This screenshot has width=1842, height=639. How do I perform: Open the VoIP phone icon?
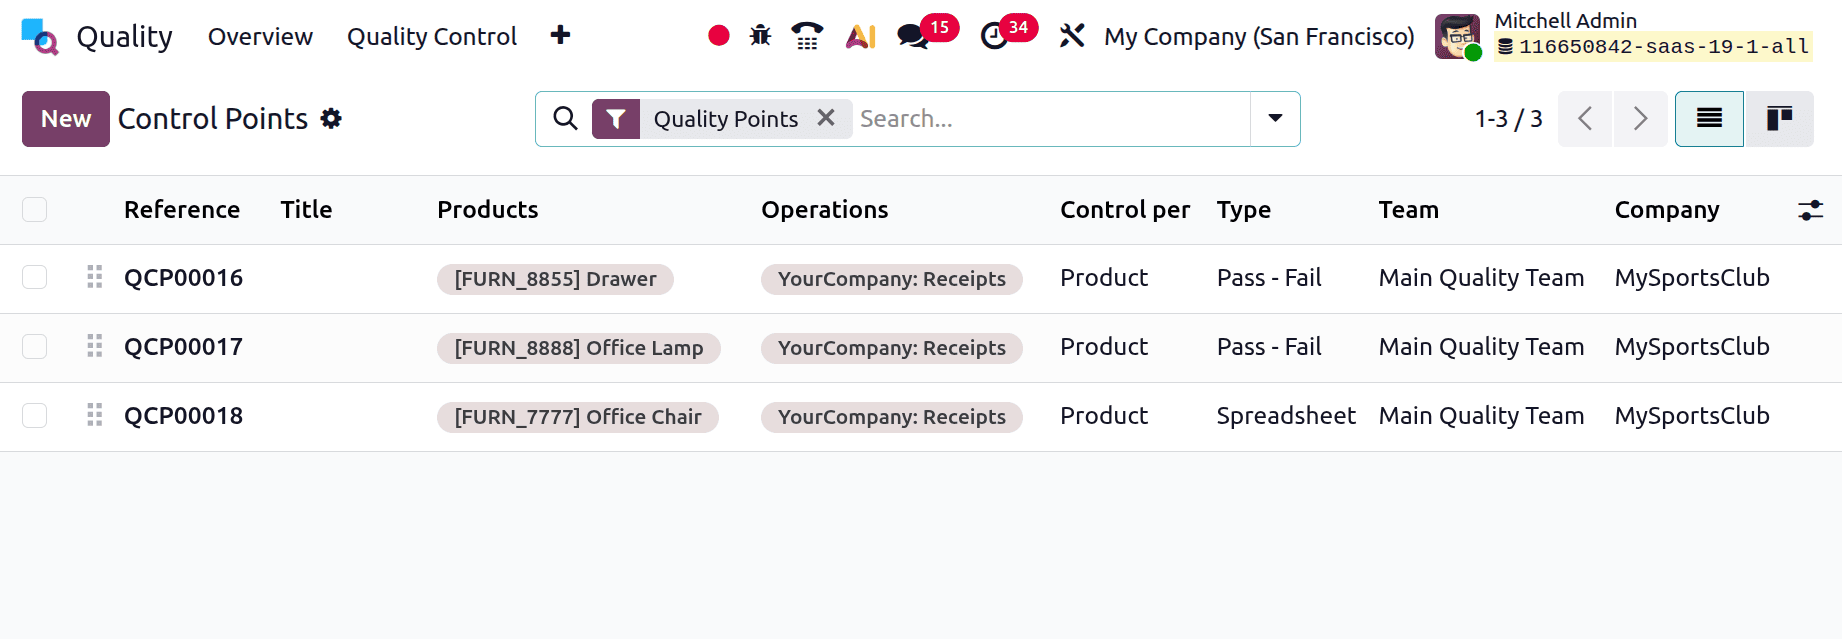coord(807,36)
